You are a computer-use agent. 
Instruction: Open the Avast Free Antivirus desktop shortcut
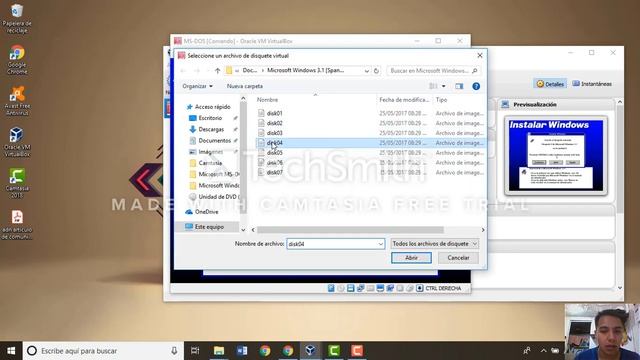click(x=17, y=101)
